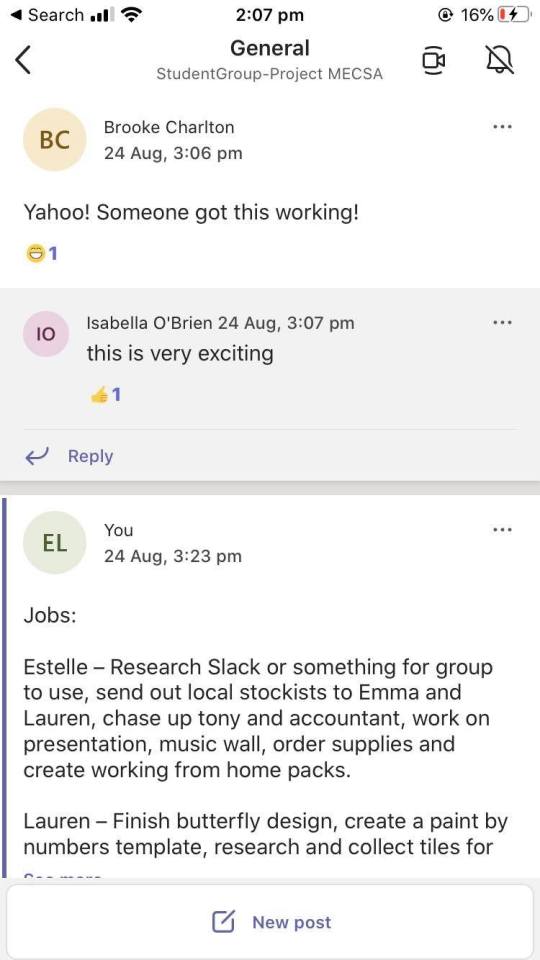The height and width of the screenshot is (960, 540).
Task: Tap the thumbs up reaction on the reply
Action: (x=105, y=396)
